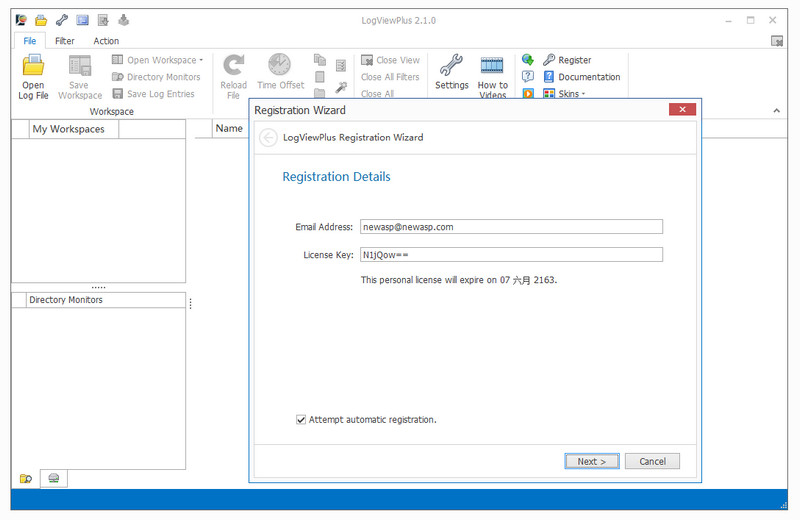The height and width of the screenshot is (520, 800).
Task: Click the open folder icon in quick access bar
Action: [x=41, y=20]
